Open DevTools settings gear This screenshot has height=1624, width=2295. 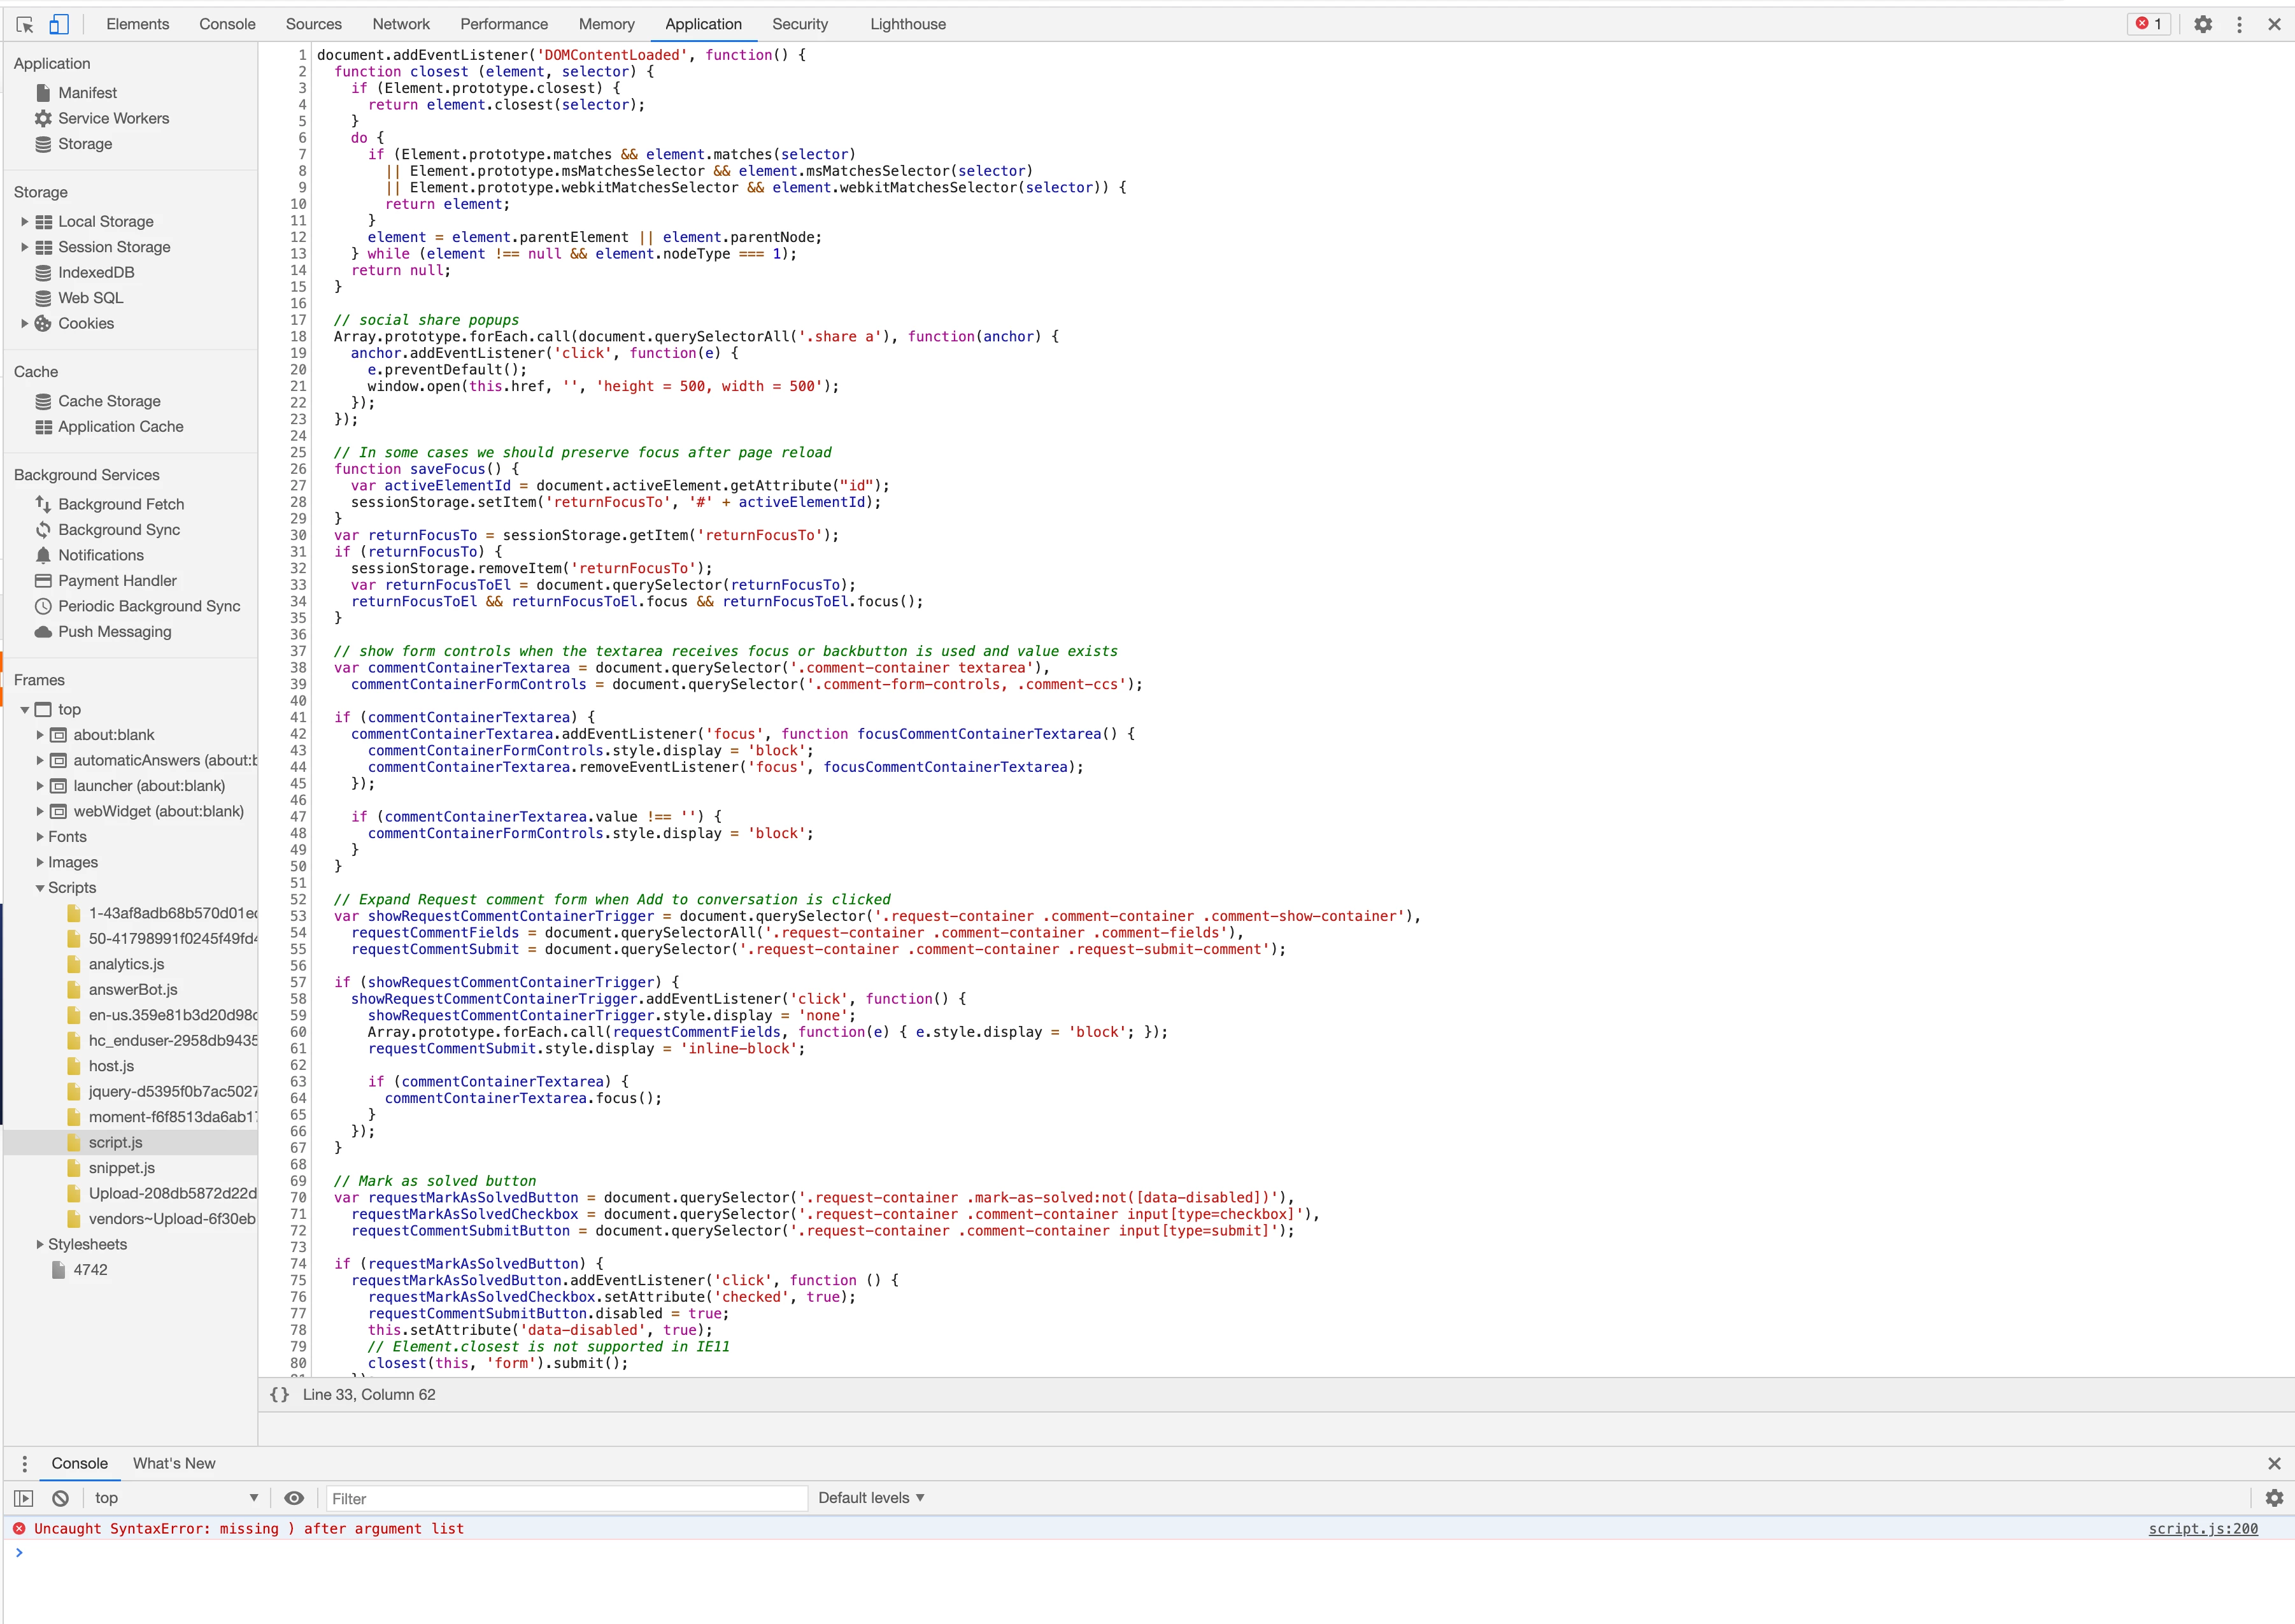tap(2203, 24)
